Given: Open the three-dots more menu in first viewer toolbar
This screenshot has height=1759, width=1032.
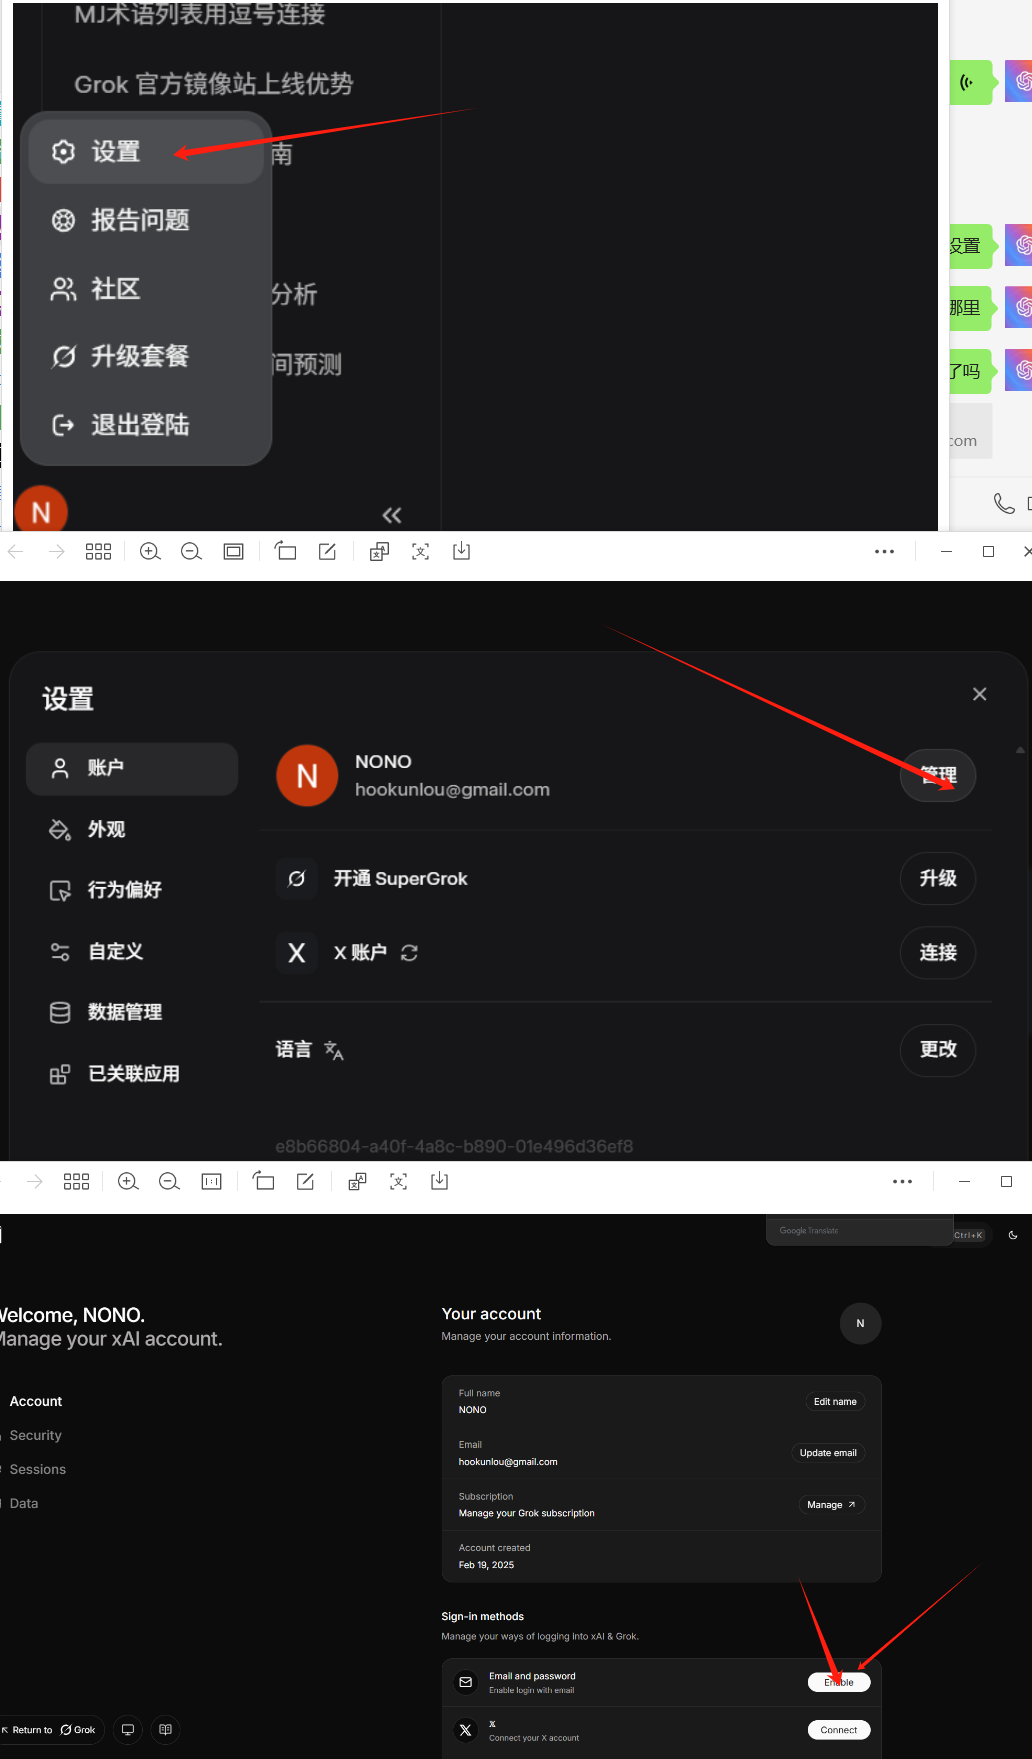Looking at the screenshot, I should pyautogui.click(x=884, y=552).
